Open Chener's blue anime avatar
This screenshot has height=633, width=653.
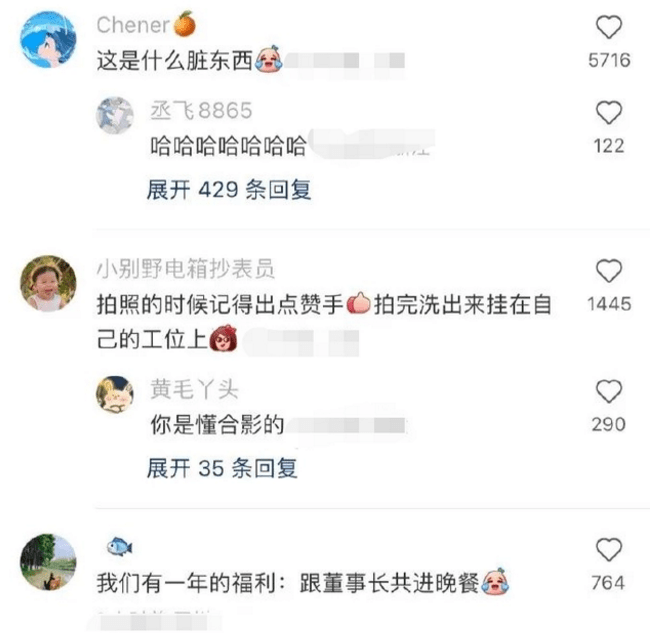click(x=48, y=39)
